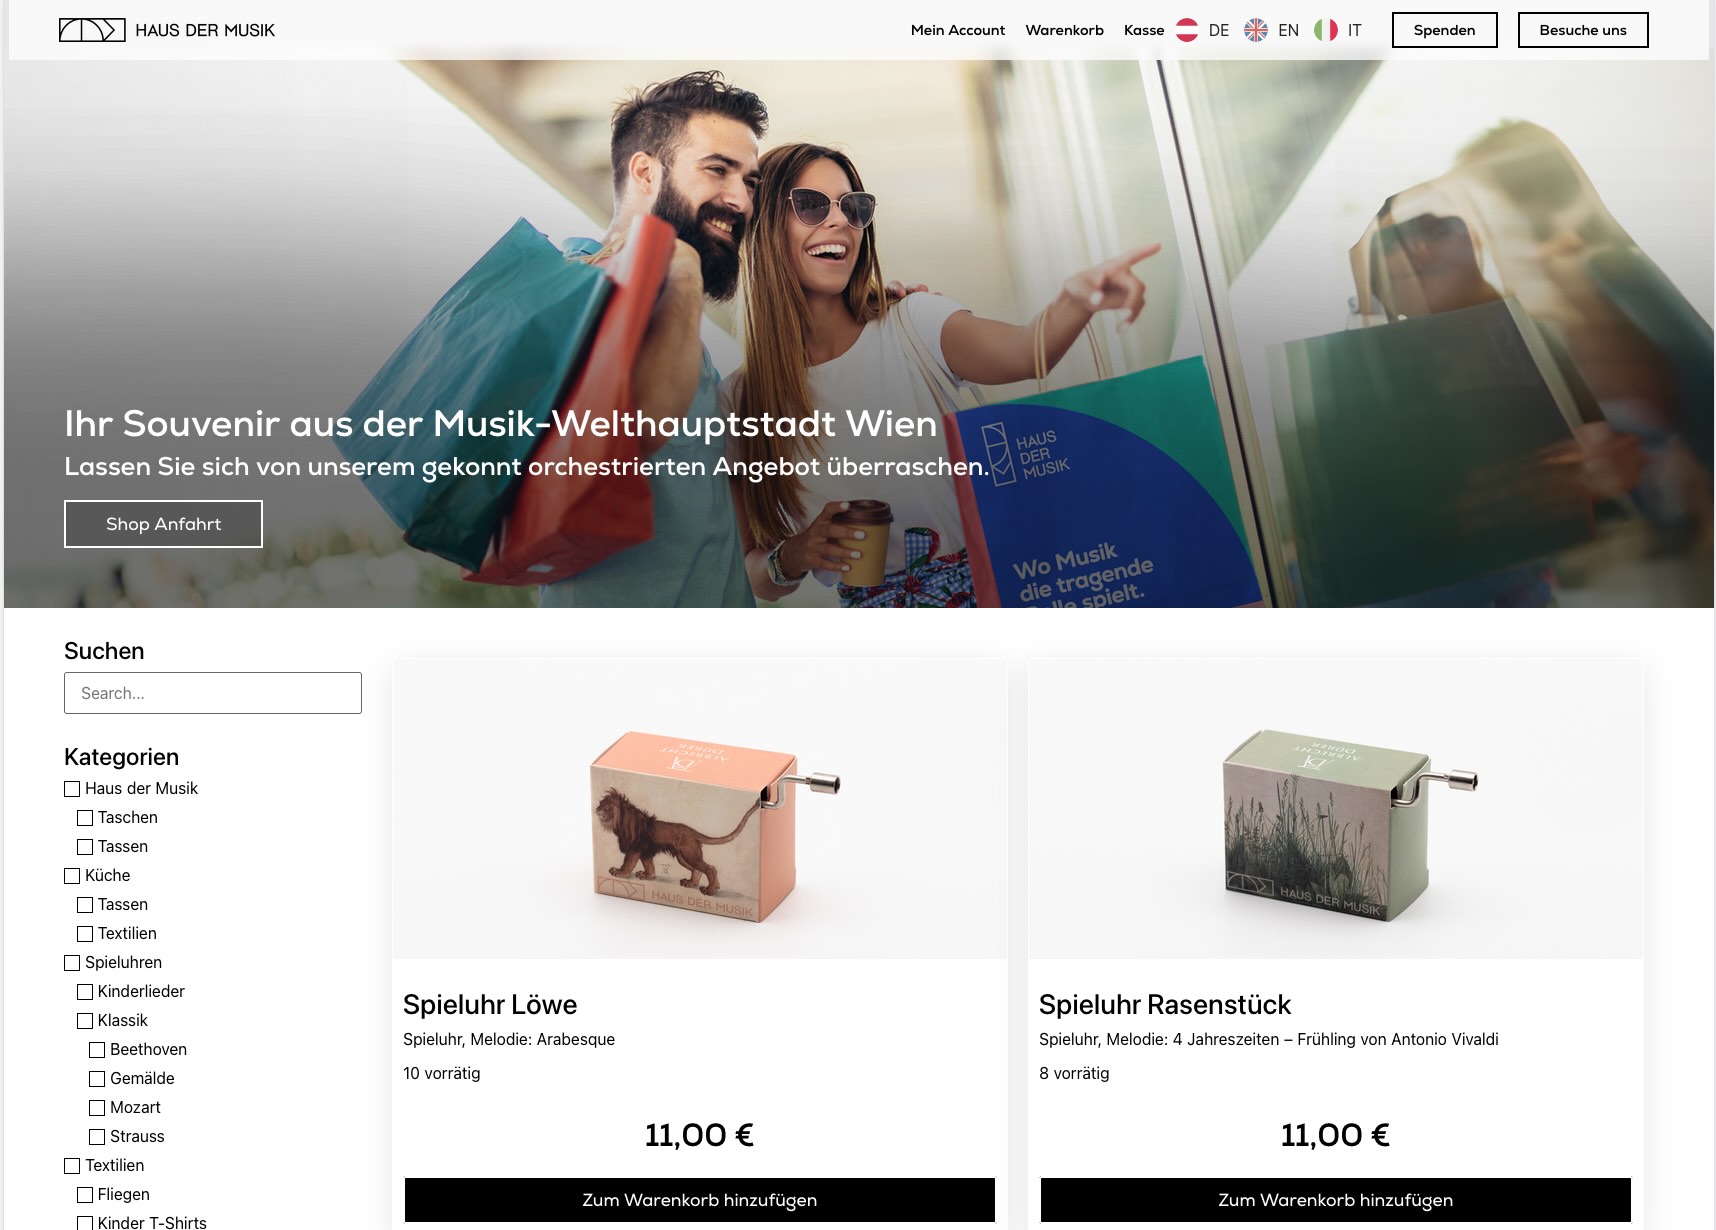
Task: Open Kasse in the navigation bar
Action: tap(1144, 30)
